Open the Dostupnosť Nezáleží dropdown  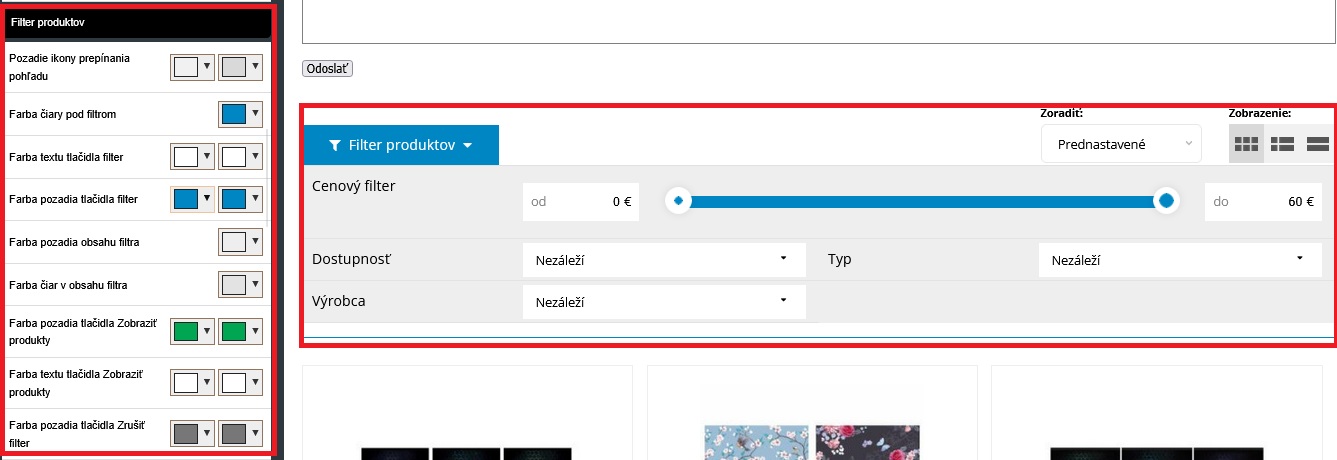(x=664, y=260)
